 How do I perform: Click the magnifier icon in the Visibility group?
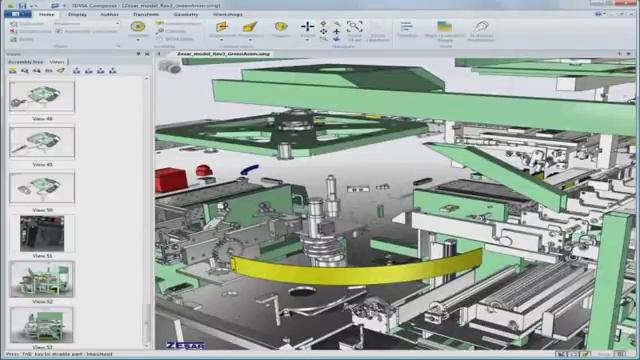[160, 31]
